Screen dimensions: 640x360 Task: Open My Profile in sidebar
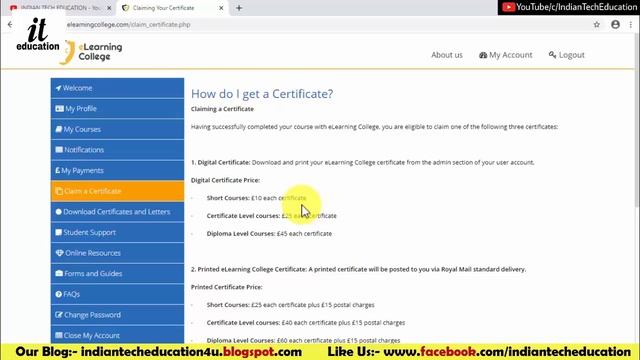pos(117,109)
